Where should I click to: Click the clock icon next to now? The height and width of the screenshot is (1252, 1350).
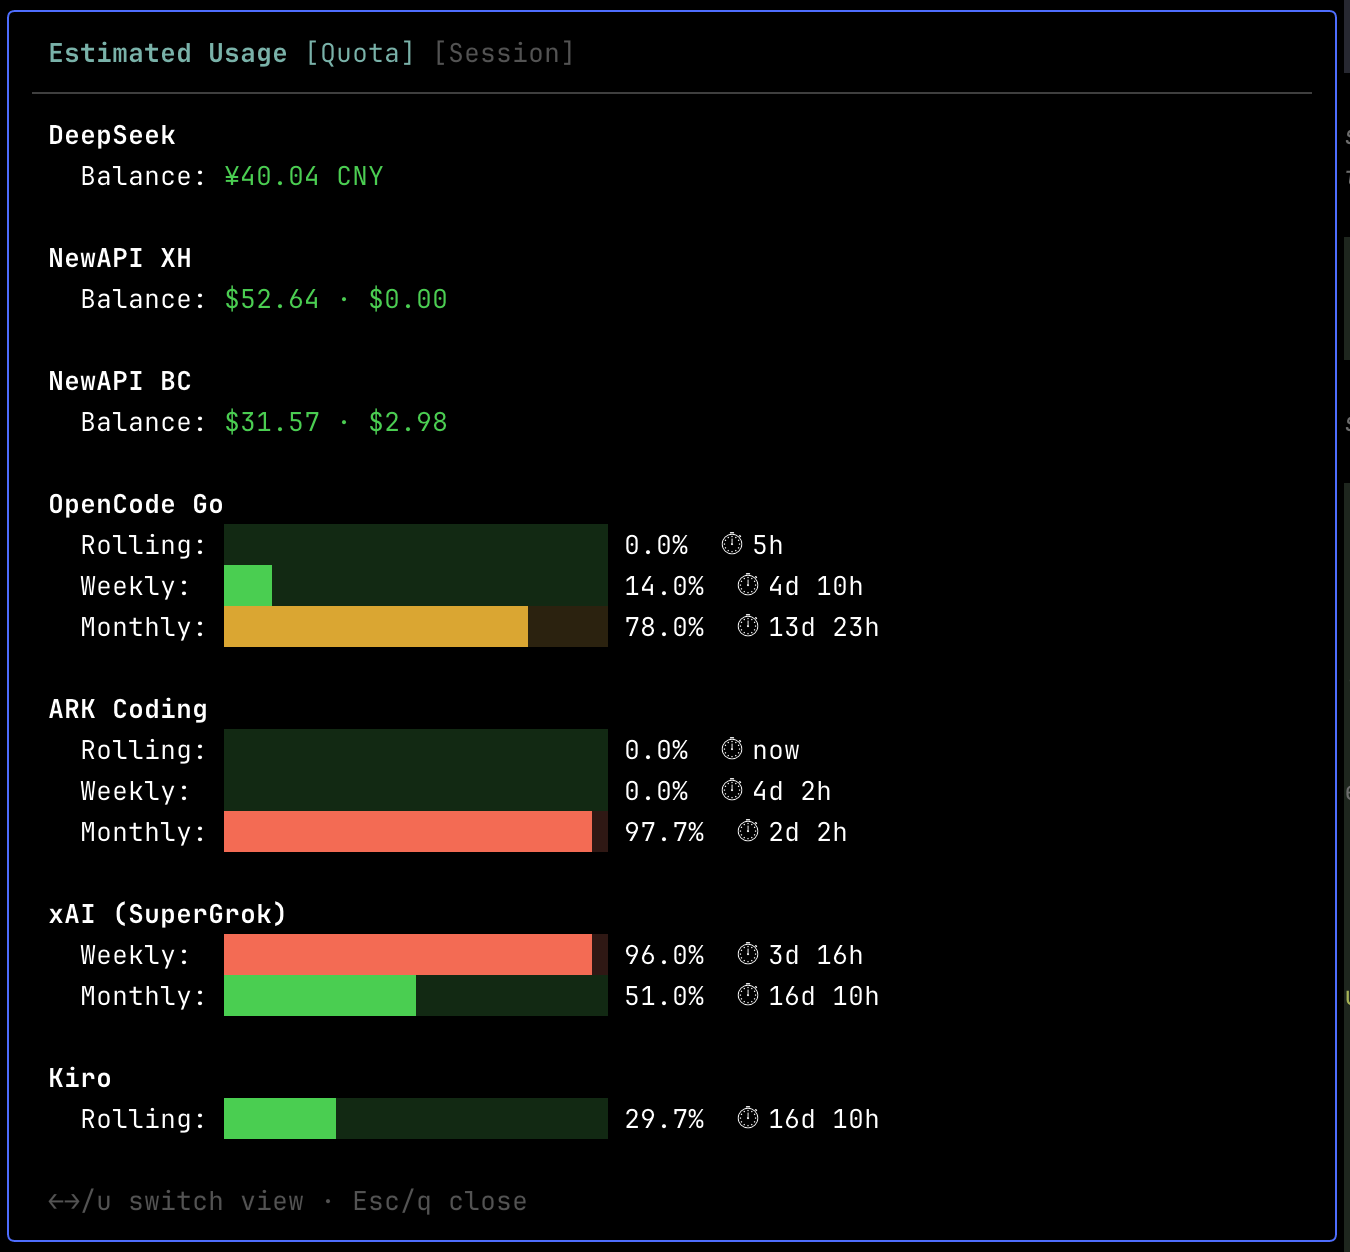pos(732,749)
